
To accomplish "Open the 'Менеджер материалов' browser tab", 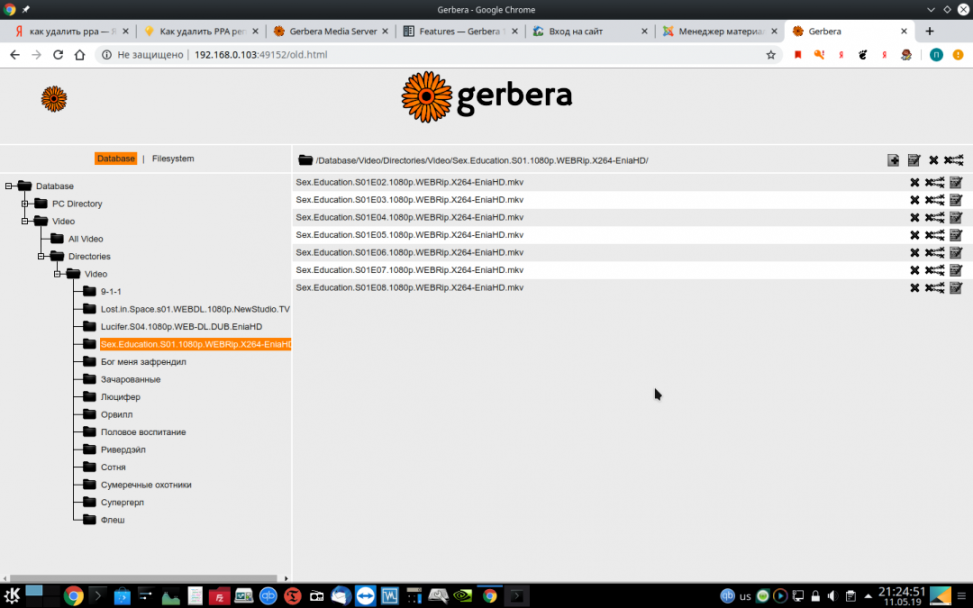I will [x=720, y=31].
